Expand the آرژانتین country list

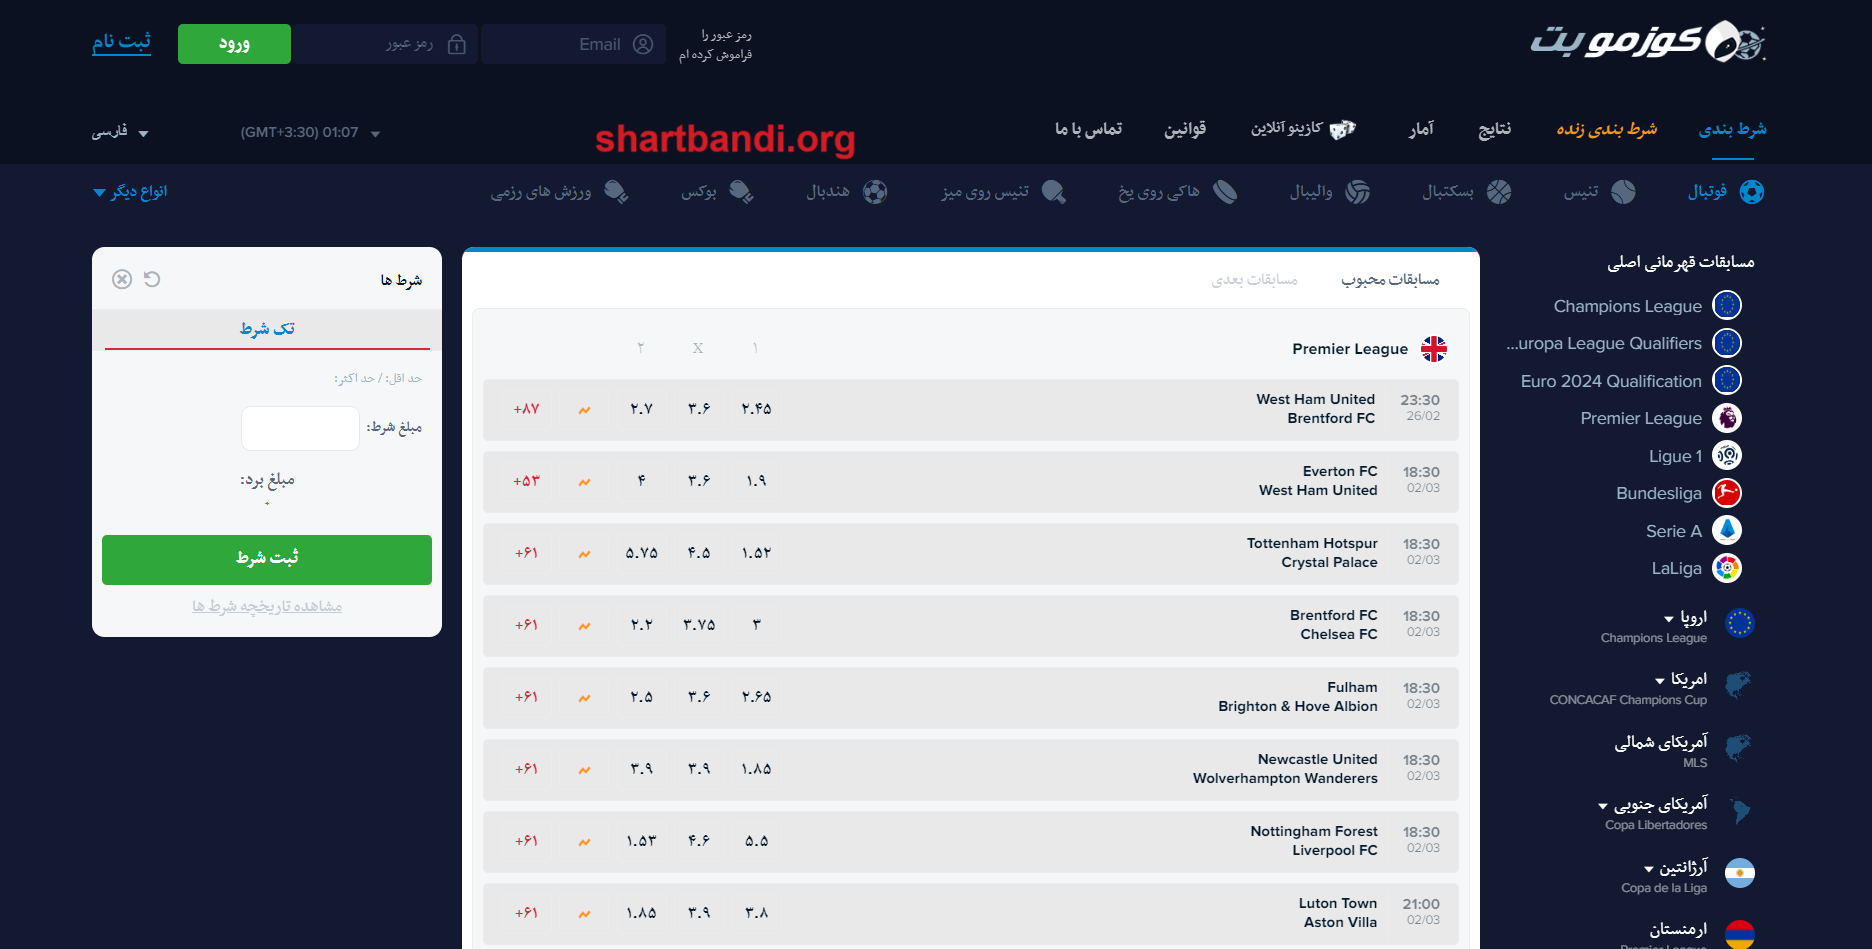1676,867
